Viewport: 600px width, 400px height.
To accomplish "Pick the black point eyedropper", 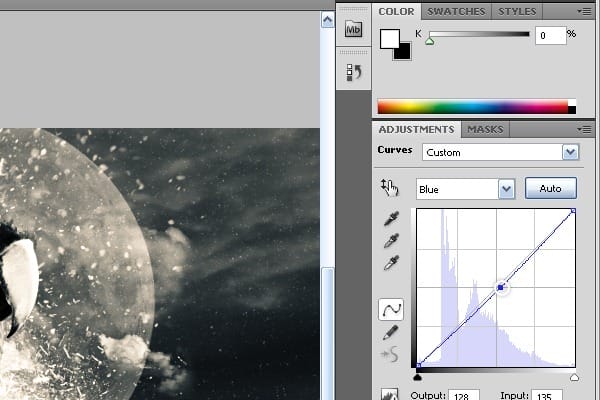I will (390, 219).
